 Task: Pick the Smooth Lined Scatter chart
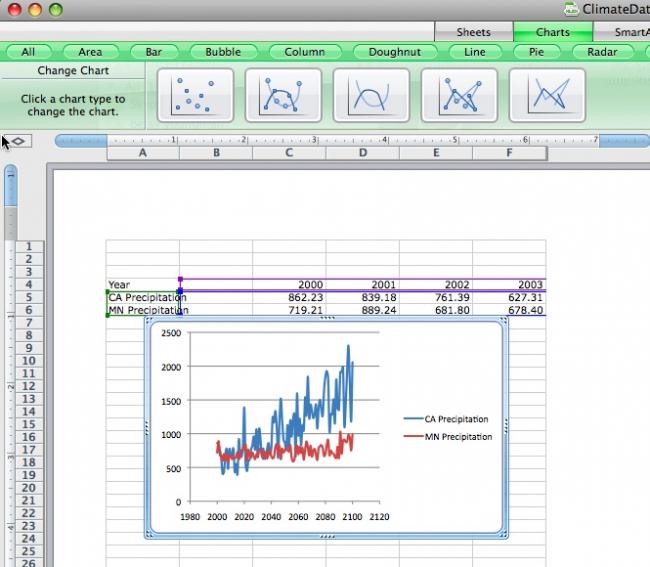[371, 94]
